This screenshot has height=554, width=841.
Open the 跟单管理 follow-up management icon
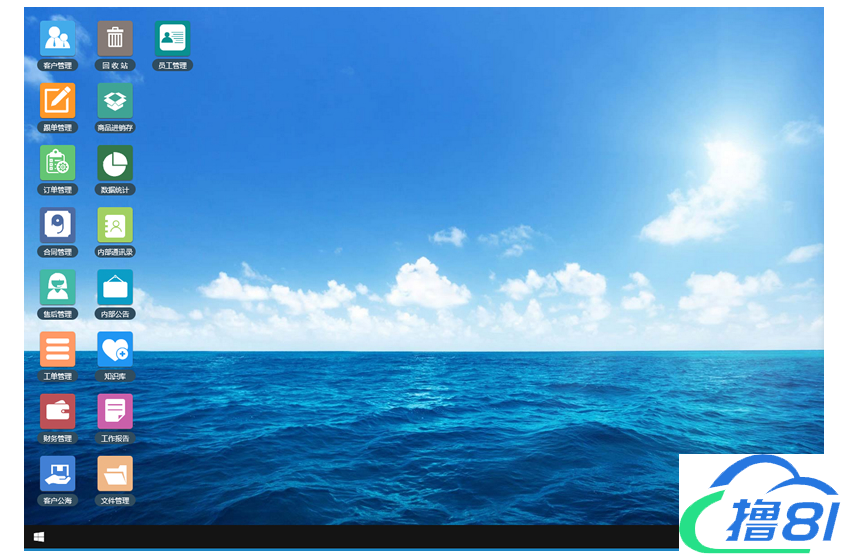[x=57, y=101]
